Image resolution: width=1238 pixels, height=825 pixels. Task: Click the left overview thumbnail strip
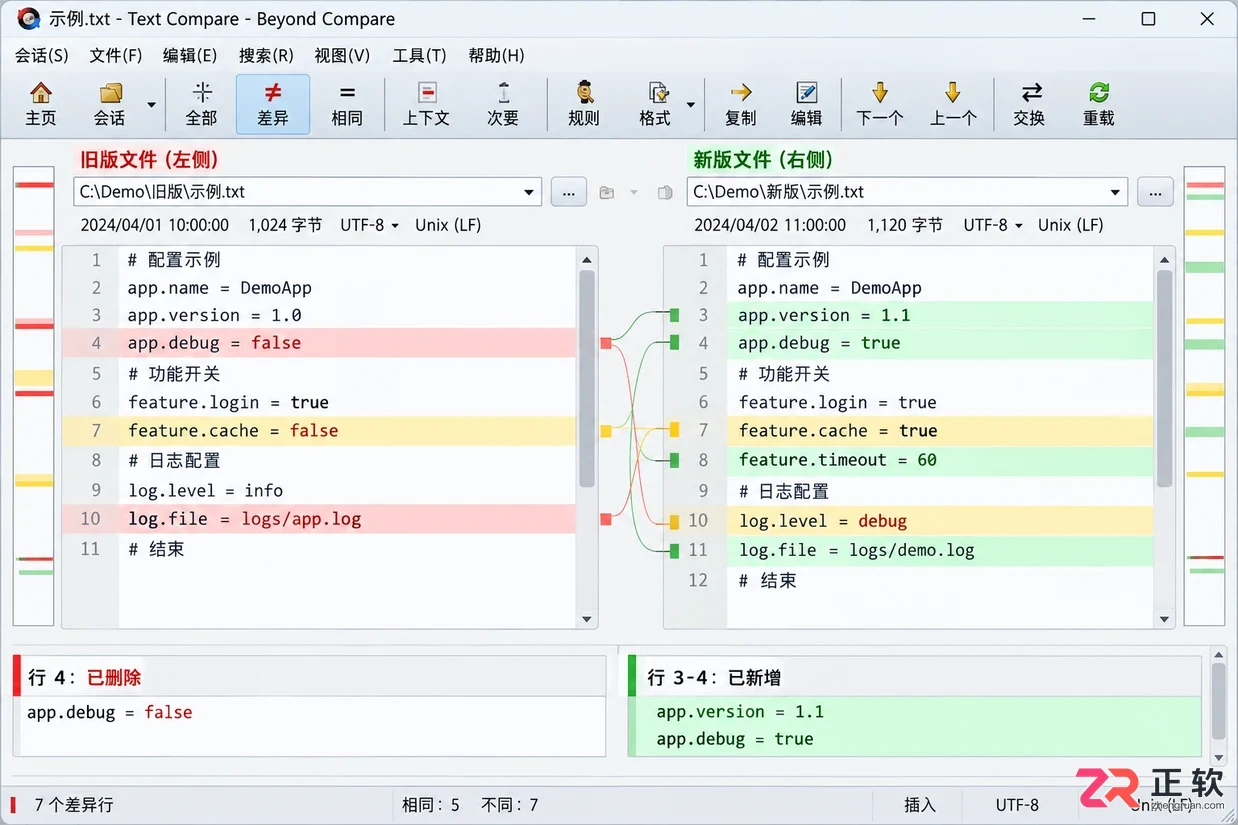(x=34, y=396)
